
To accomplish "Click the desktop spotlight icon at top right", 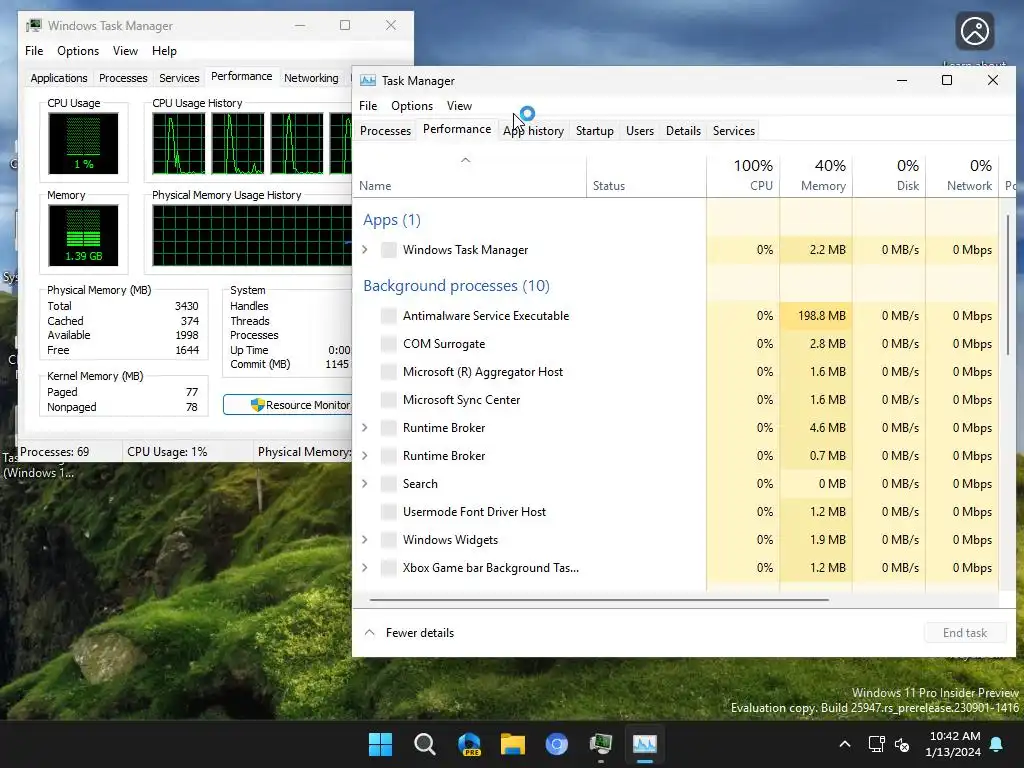I will (x=974, y=31).
